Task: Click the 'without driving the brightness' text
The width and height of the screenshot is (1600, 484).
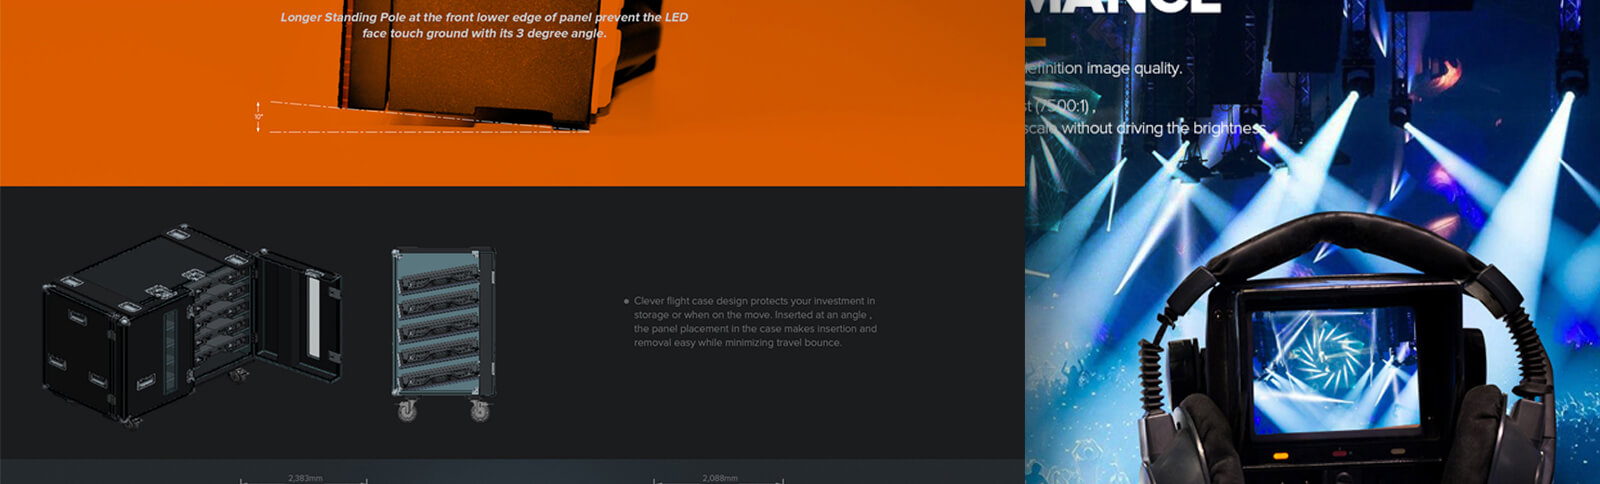Action: pyautogui.click(x=1160, y=128)
